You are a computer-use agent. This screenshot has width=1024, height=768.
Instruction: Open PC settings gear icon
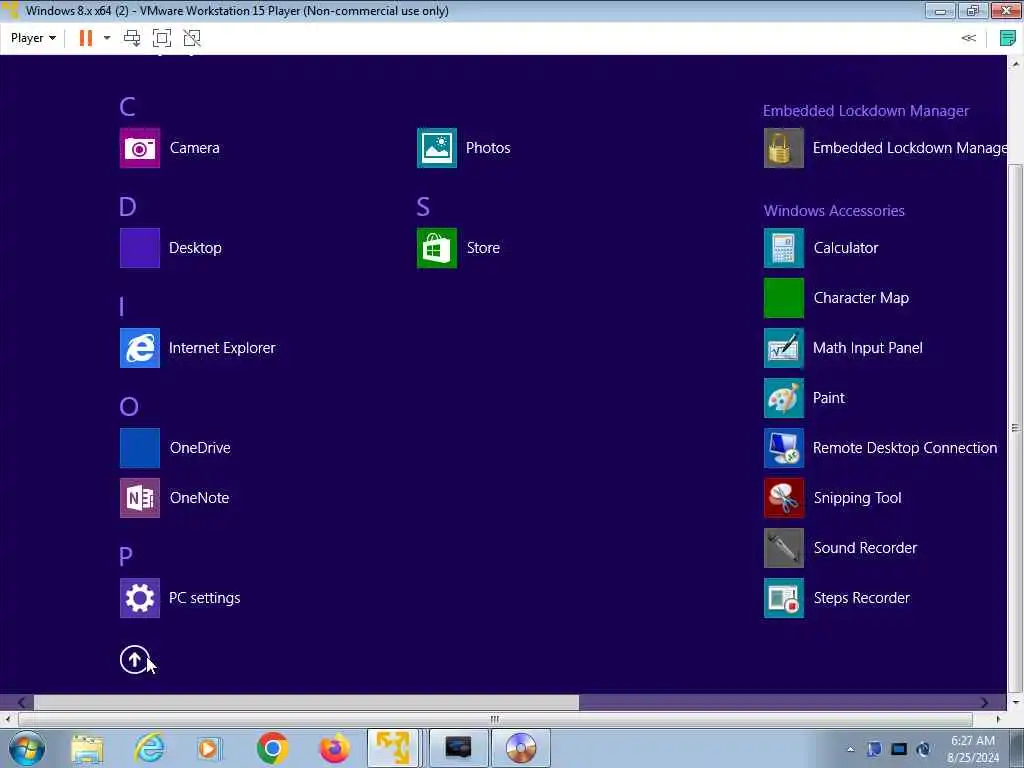tap(140, 598)
